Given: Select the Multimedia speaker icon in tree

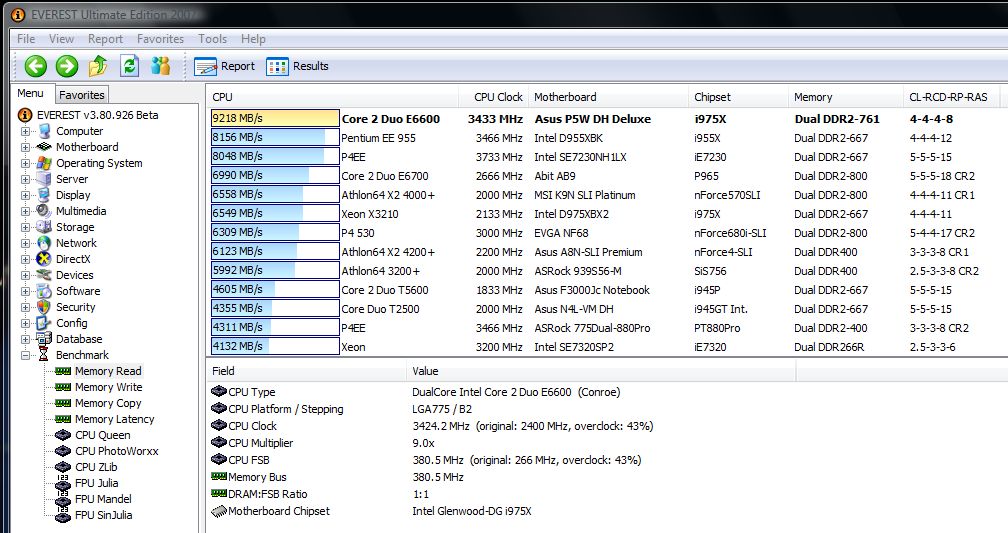Looking at the screenshot, I should (44, 211).
